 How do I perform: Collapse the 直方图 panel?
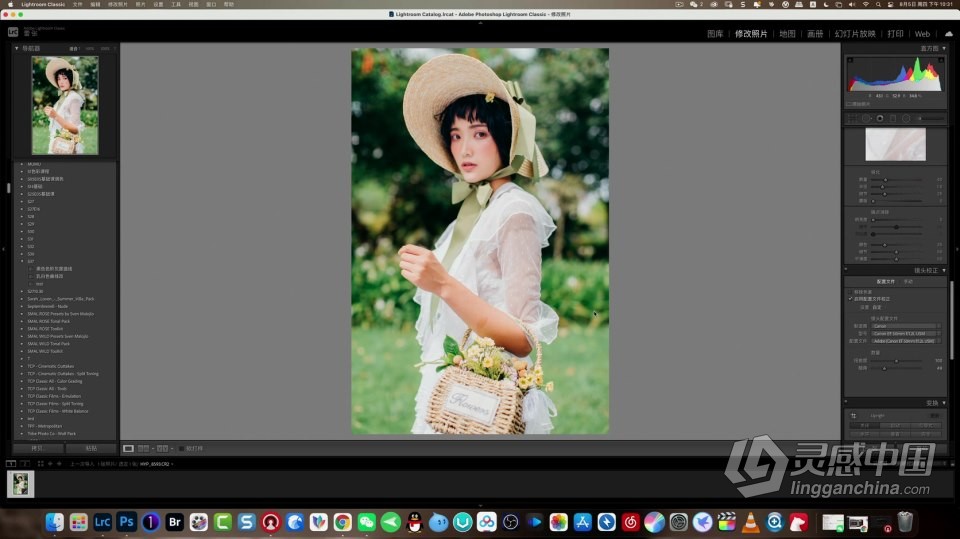pyautogui.click(x=944, y=48)
